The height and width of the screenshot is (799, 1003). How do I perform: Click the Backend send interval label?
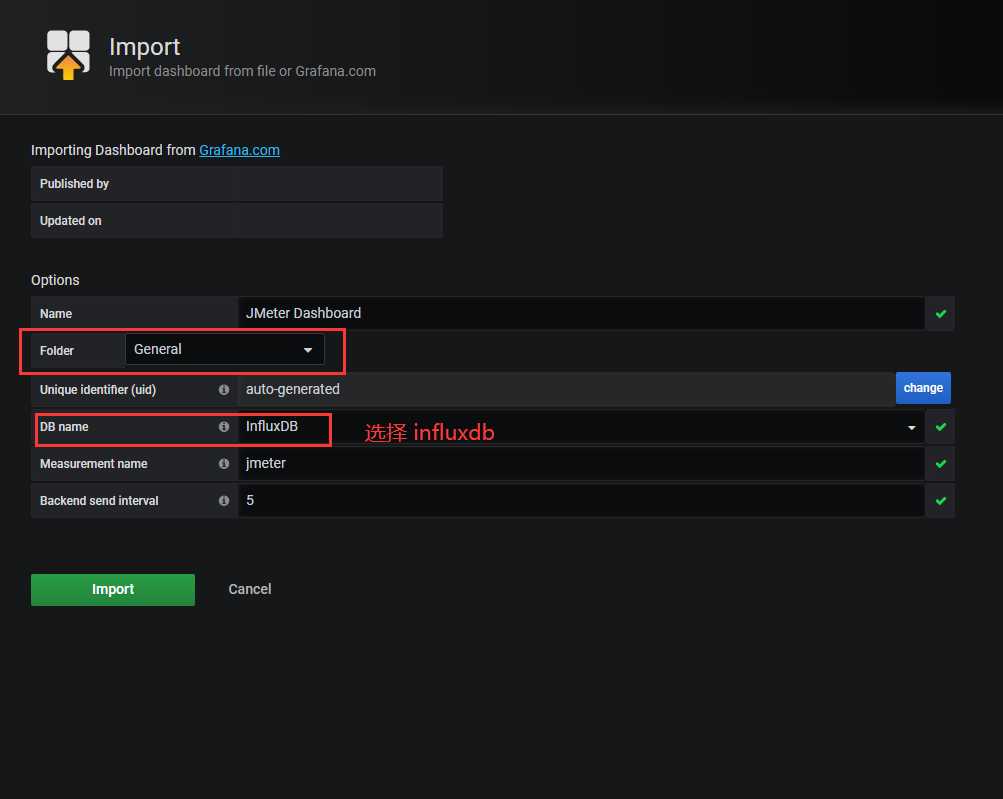coord(99,501)
